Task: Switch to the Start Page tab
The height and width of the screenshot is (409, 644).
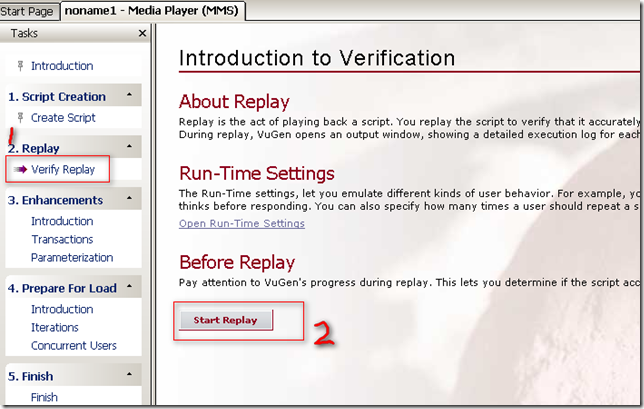Action: 27,11
